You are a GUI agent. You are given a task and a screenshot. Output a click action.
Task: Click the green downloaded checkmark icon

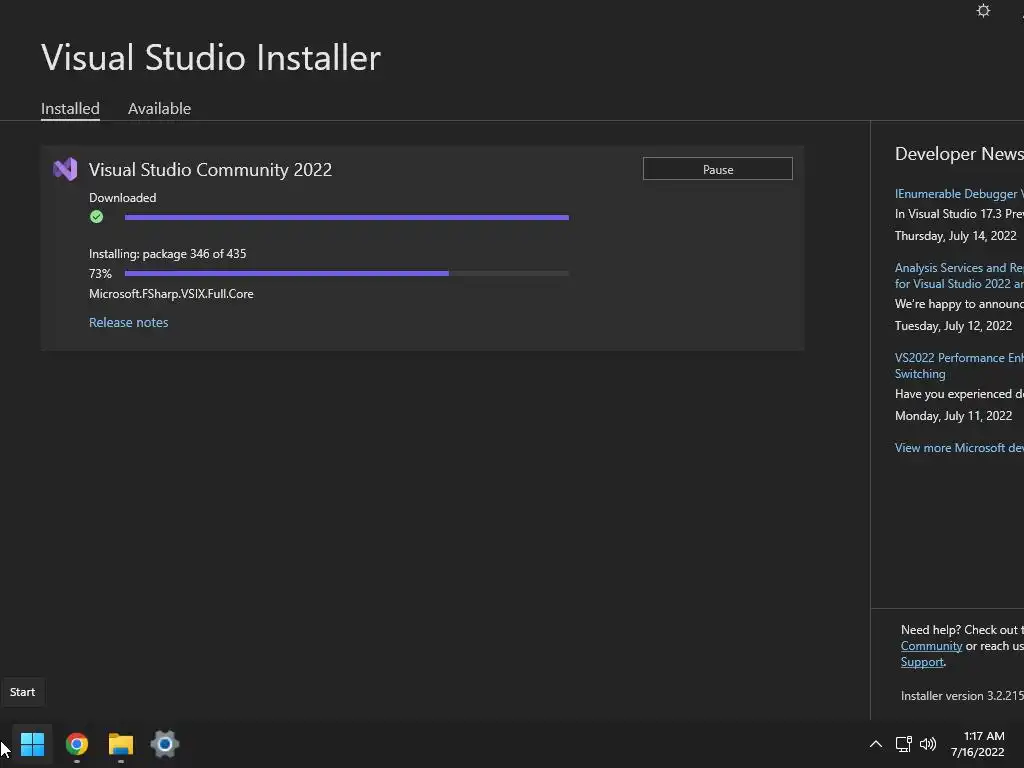[97, 216]
